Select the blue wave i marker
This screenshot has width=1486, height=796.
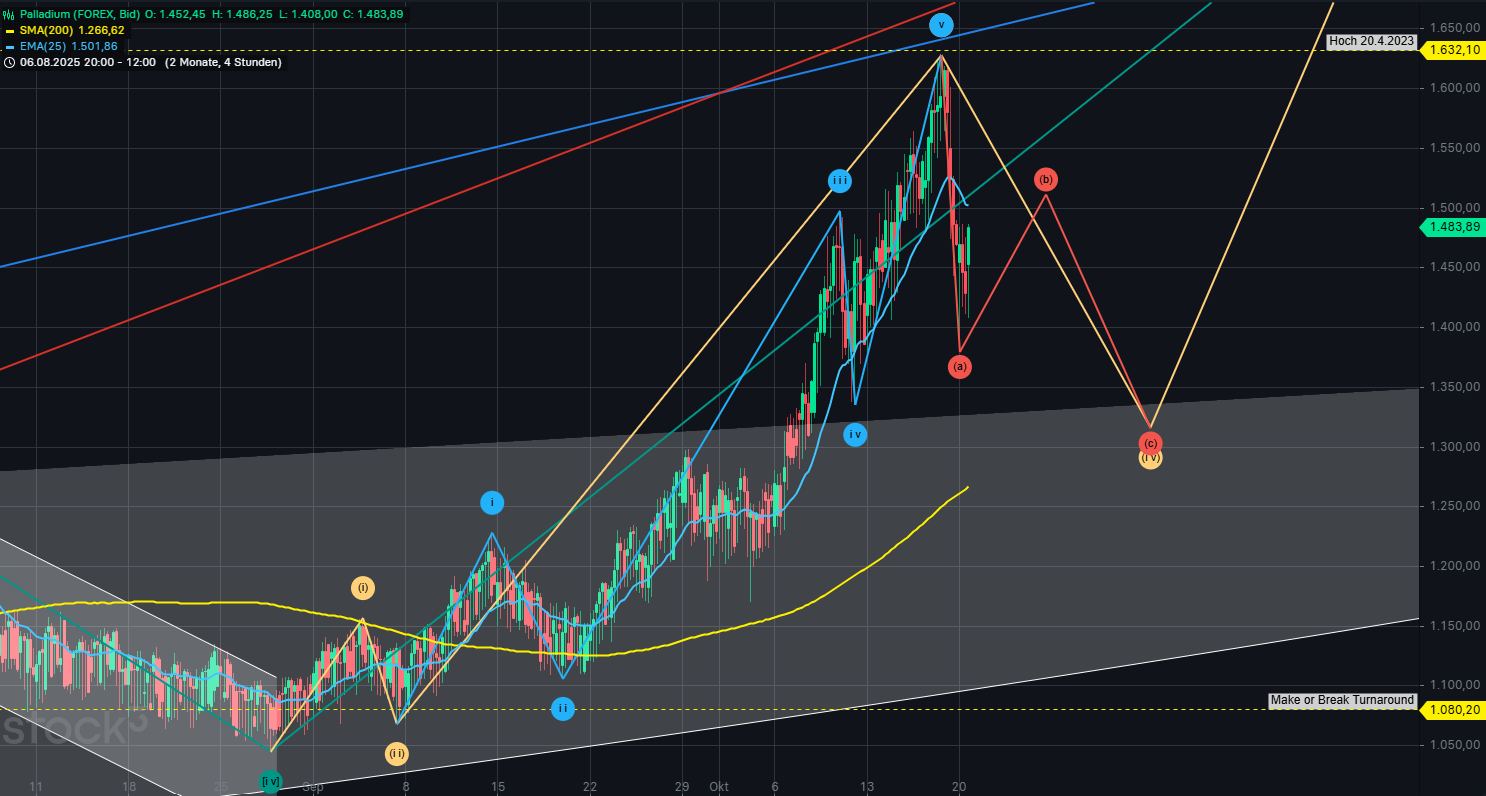(491, 503)
